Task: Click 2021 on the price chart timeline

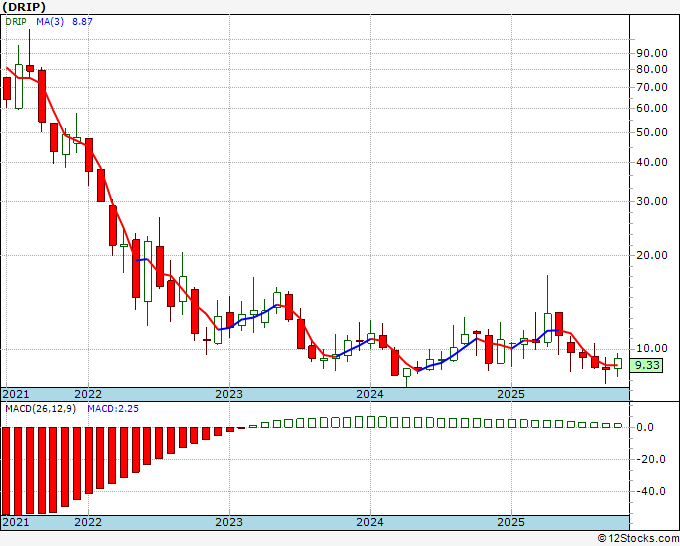Action: point(16,394)
